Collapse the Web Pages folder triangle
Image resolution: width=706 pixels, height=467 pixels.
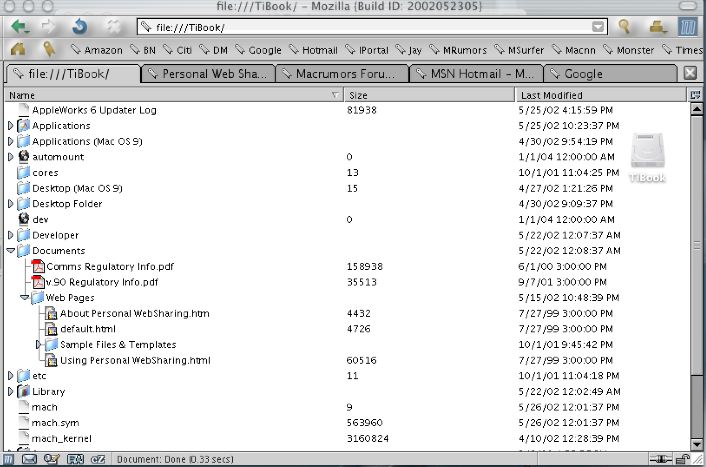coord(25,298)
